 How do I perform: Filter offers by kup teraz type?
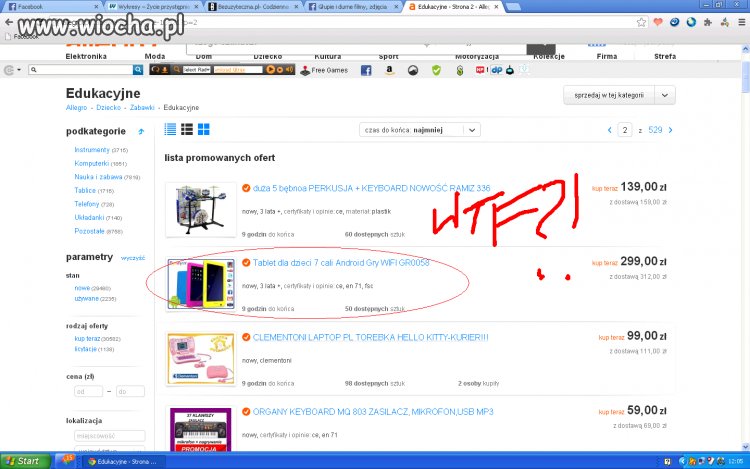coord(87,338)
